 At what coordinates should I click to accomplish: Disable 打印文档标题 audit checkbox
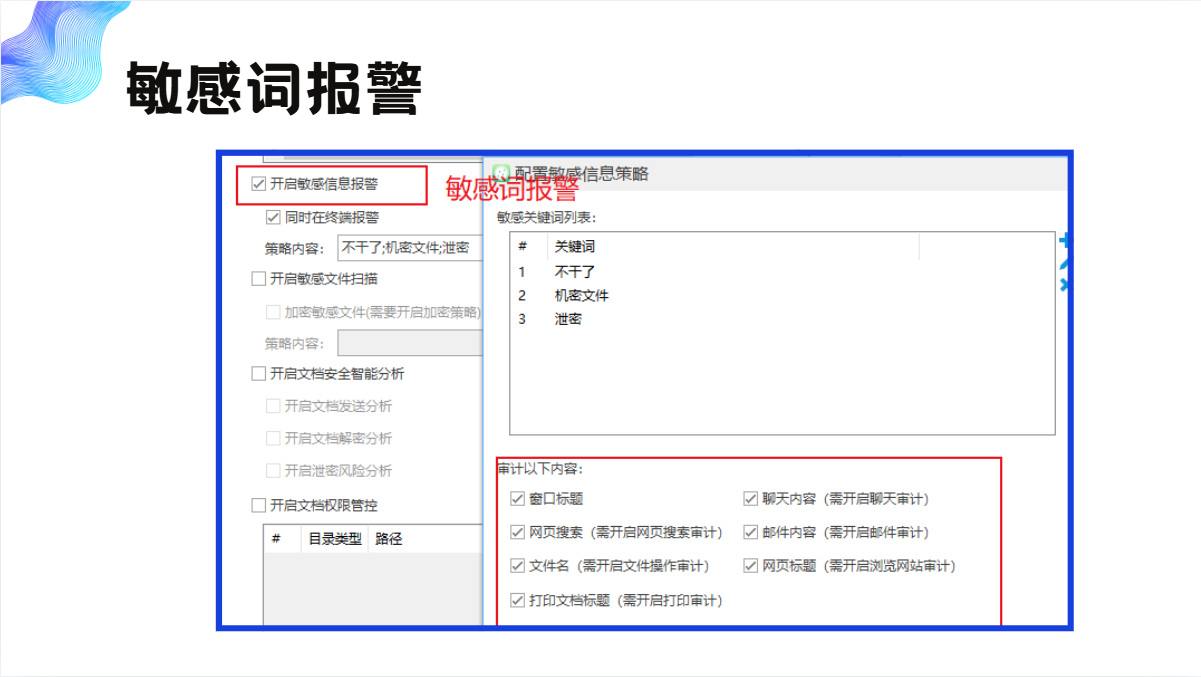tap(518, 600)
